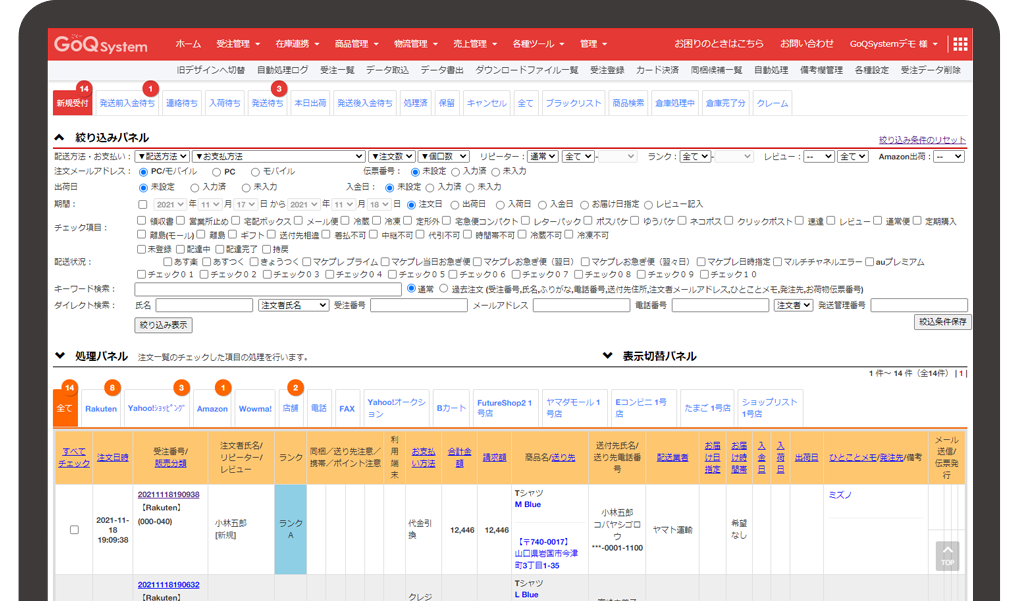
Task: Check the 領収書 checkbox
Action: pyautogui.click(x=141, y=220)
